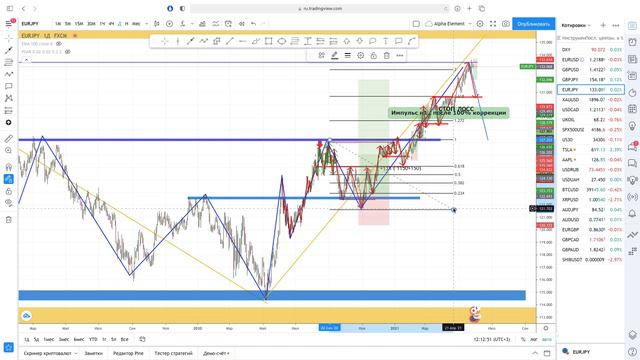Take a snapshot with camera icon
Viewport: 640px width, 360px height.
(x=506, y=24)
